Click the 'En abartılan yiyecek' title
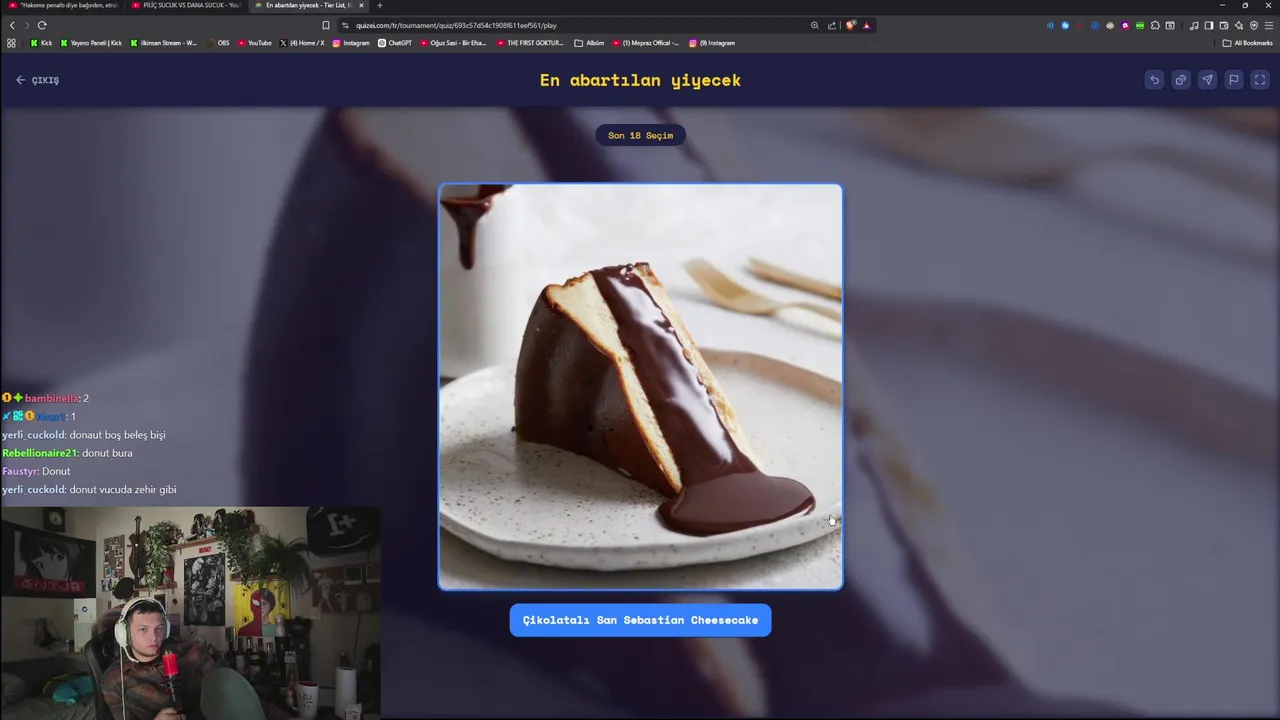Viewport: 1280px width, 720px height. tap(640, 80)
